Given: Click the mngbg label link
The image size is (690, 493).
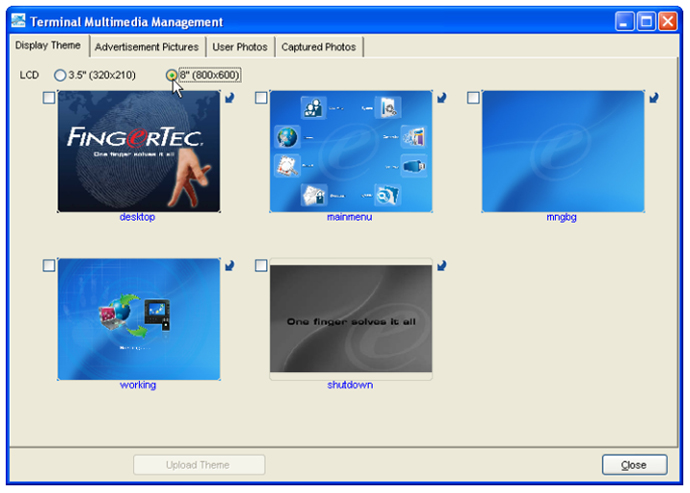Looking at the screenshot, I should point(562,217).
